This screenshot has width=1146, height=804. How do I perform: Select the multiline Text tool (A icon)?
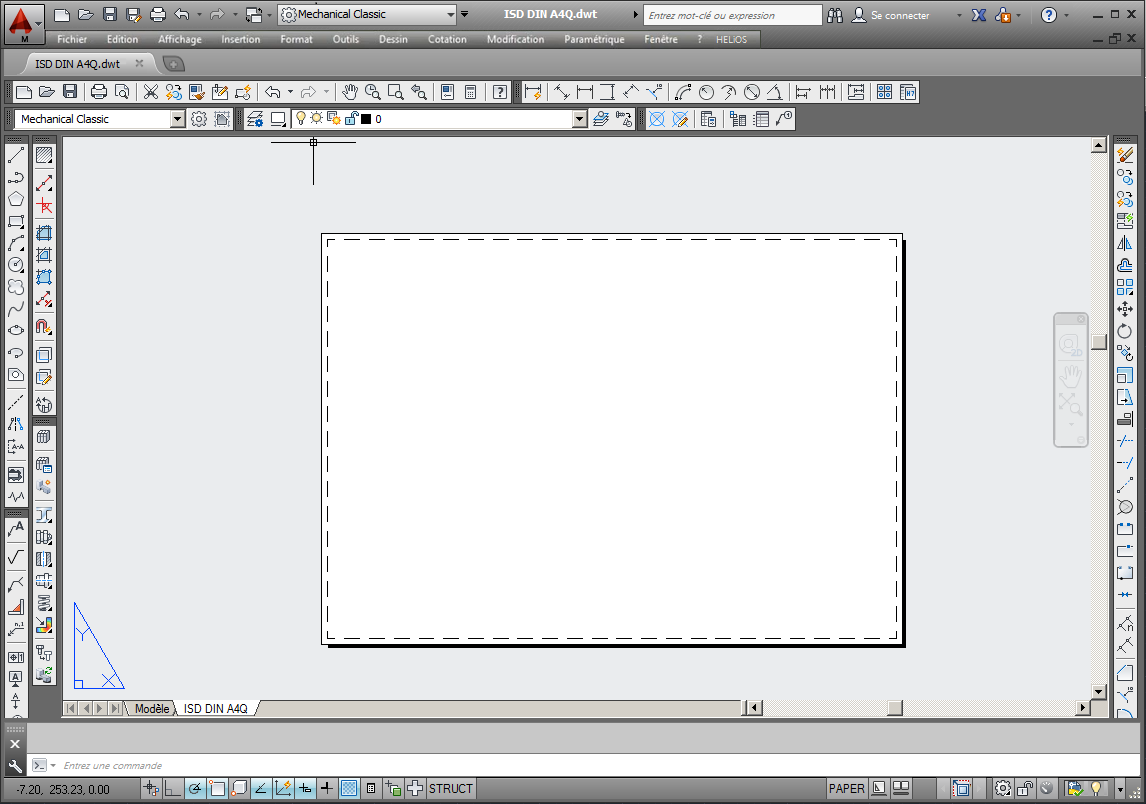pos(16,527)
